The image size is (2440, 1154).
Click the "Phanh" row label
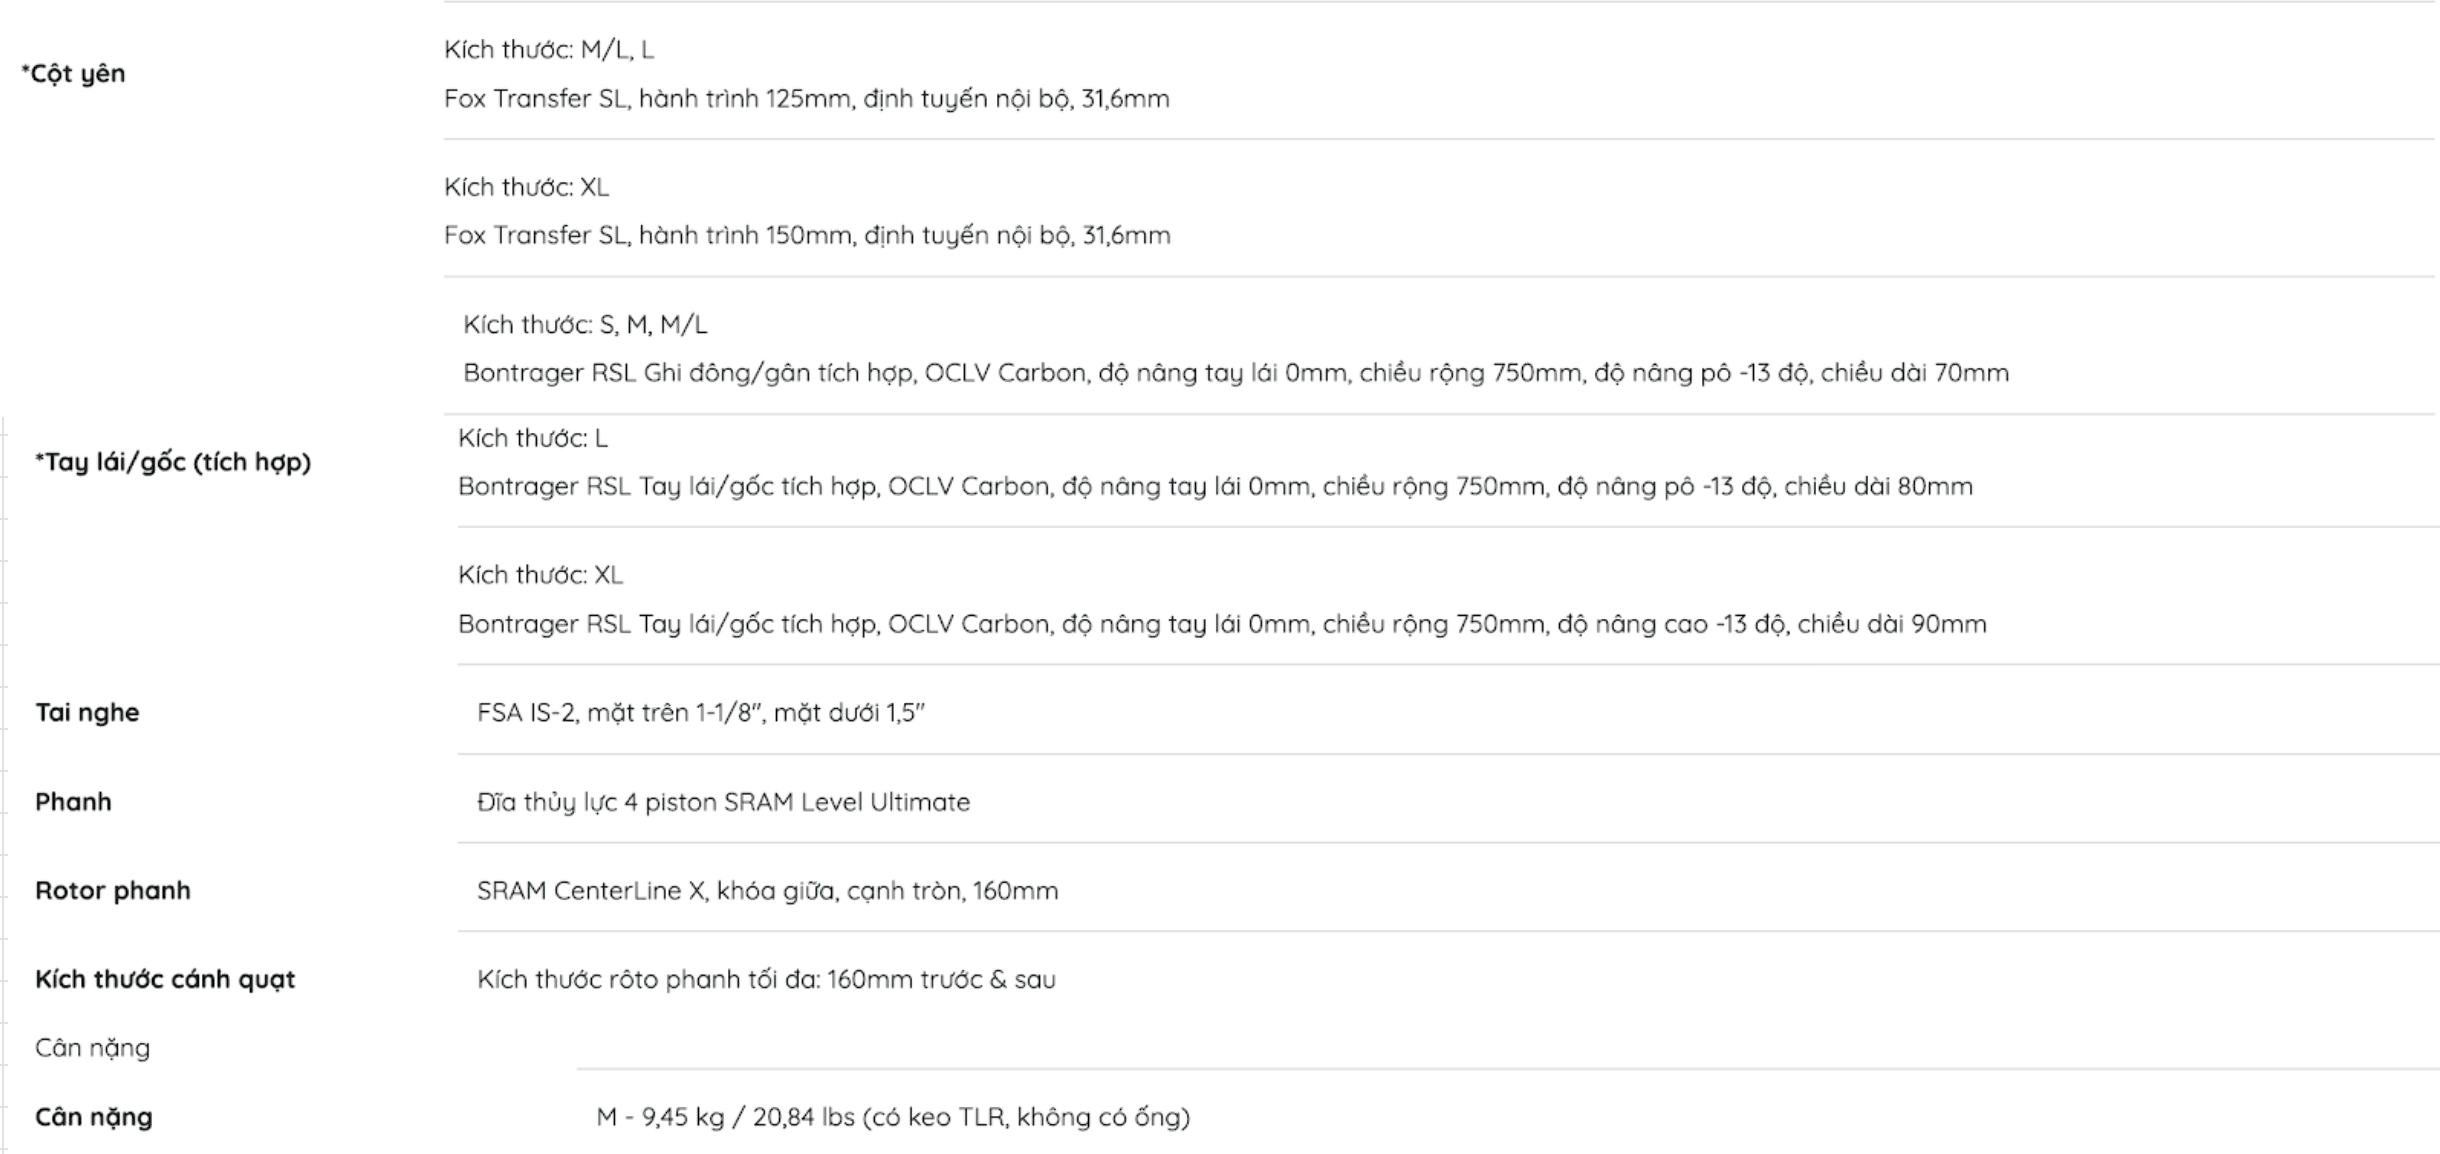coord(73,801)
